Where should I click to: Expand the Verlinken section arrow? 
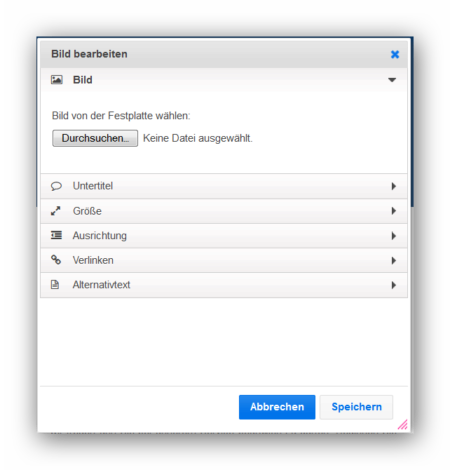[394, 260]
